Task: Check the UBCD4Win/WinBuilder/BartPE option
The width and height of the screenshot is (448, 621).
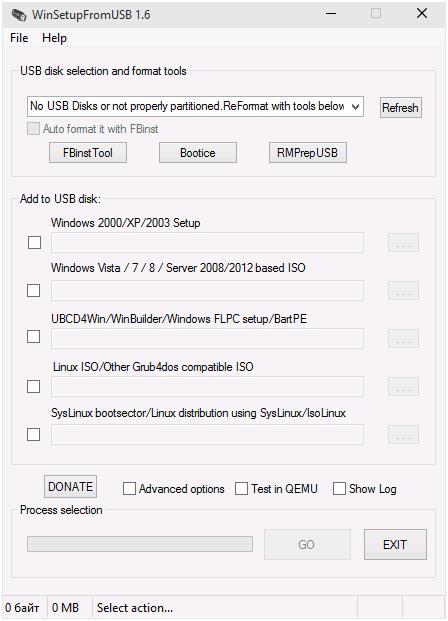Action: pos(34,337)
